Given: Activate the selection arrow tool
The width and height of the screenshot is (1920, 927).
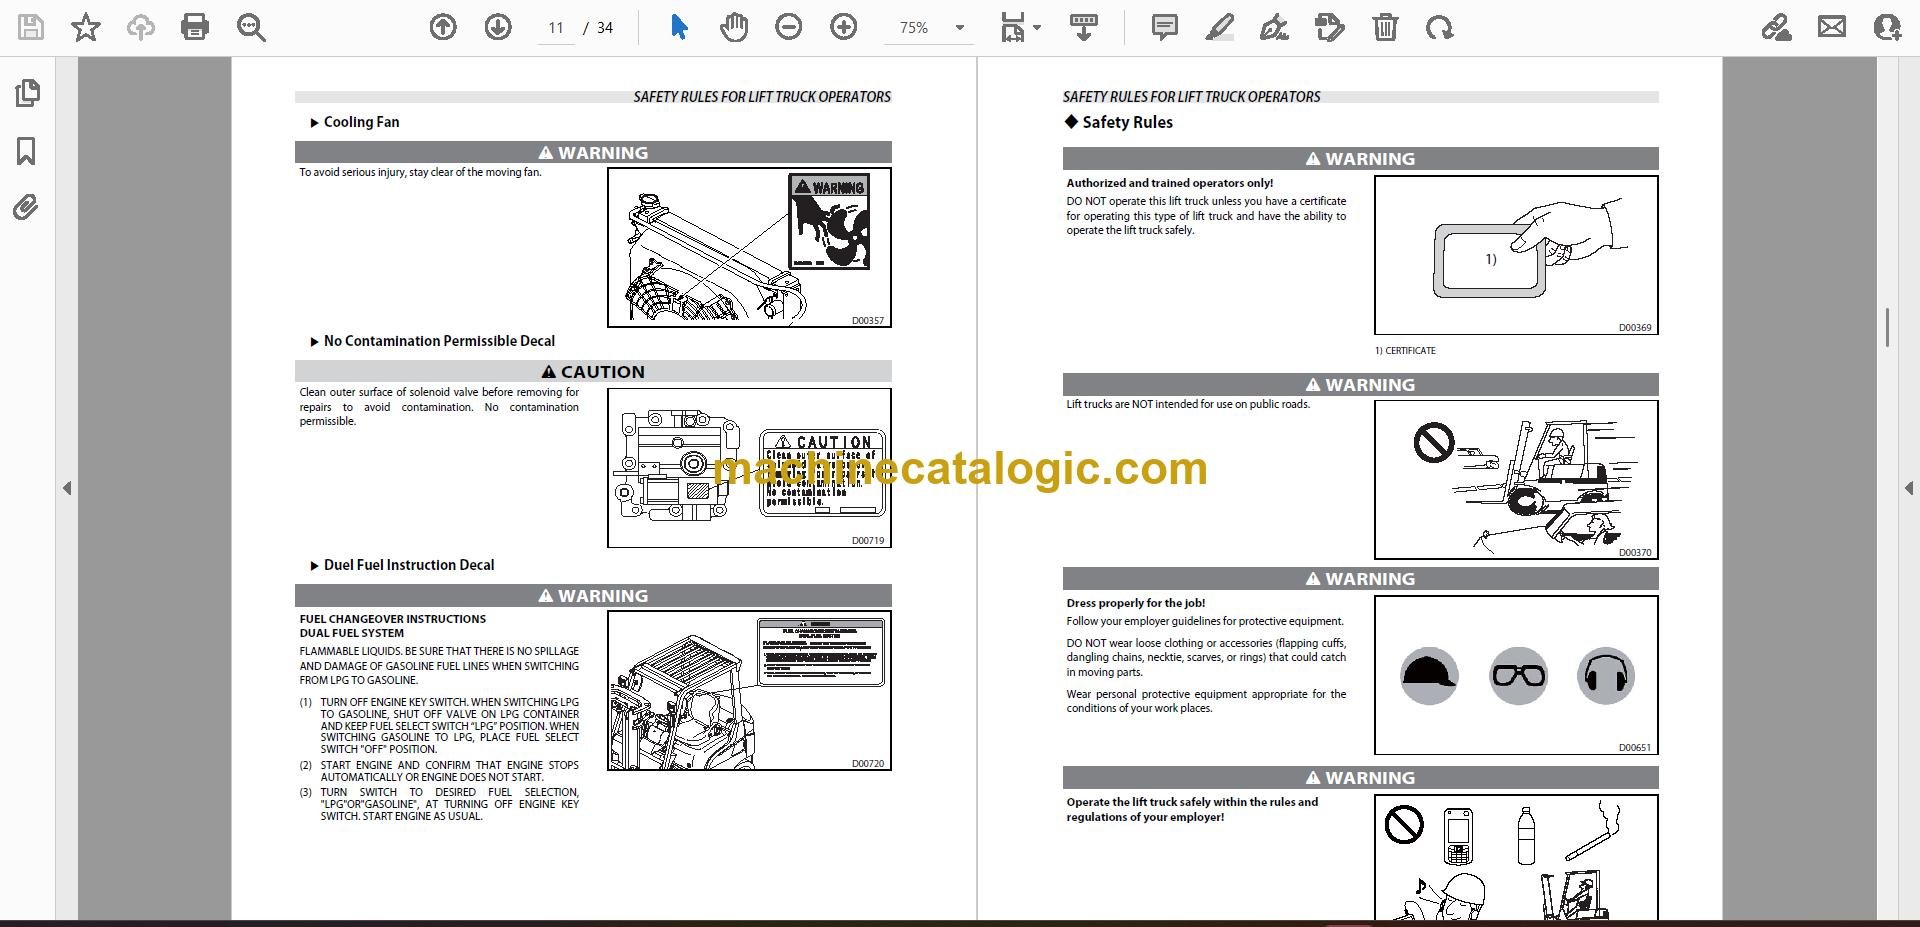Looking at the screenshot, I should coord(679,27).
